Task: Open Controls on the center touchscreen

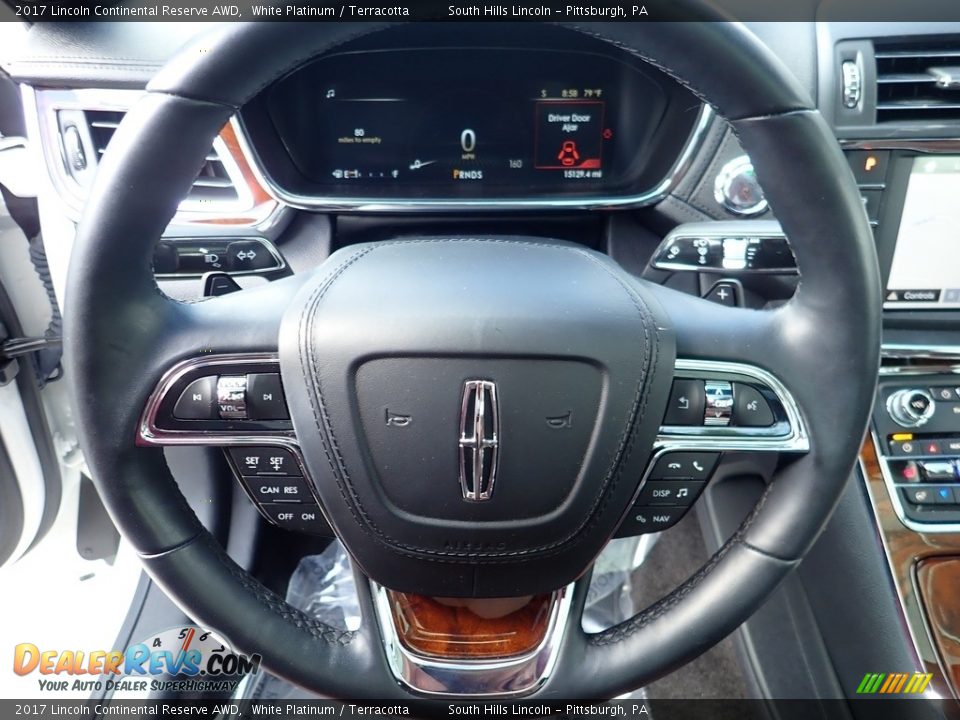Action: point(912,296)
